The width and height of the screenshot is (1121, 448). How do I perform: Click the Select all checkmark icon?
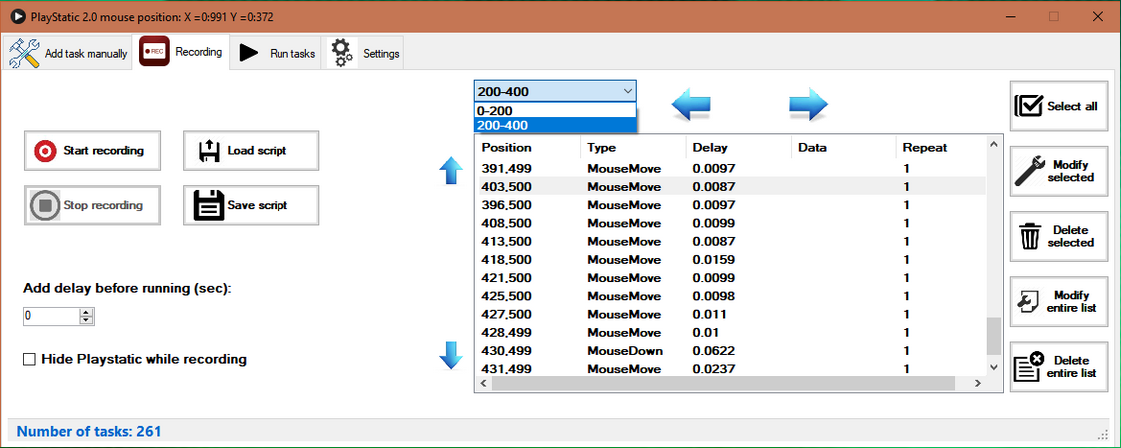click(x=1028, y=106)
